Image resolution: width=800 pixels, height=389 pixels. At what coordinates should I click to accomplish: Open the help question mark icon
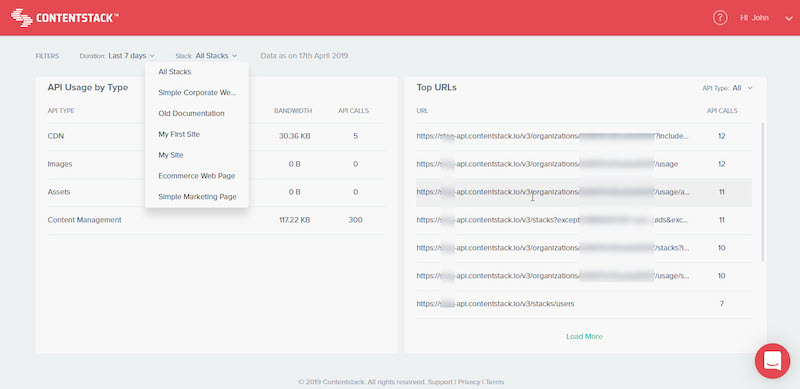tap(720, 18)
